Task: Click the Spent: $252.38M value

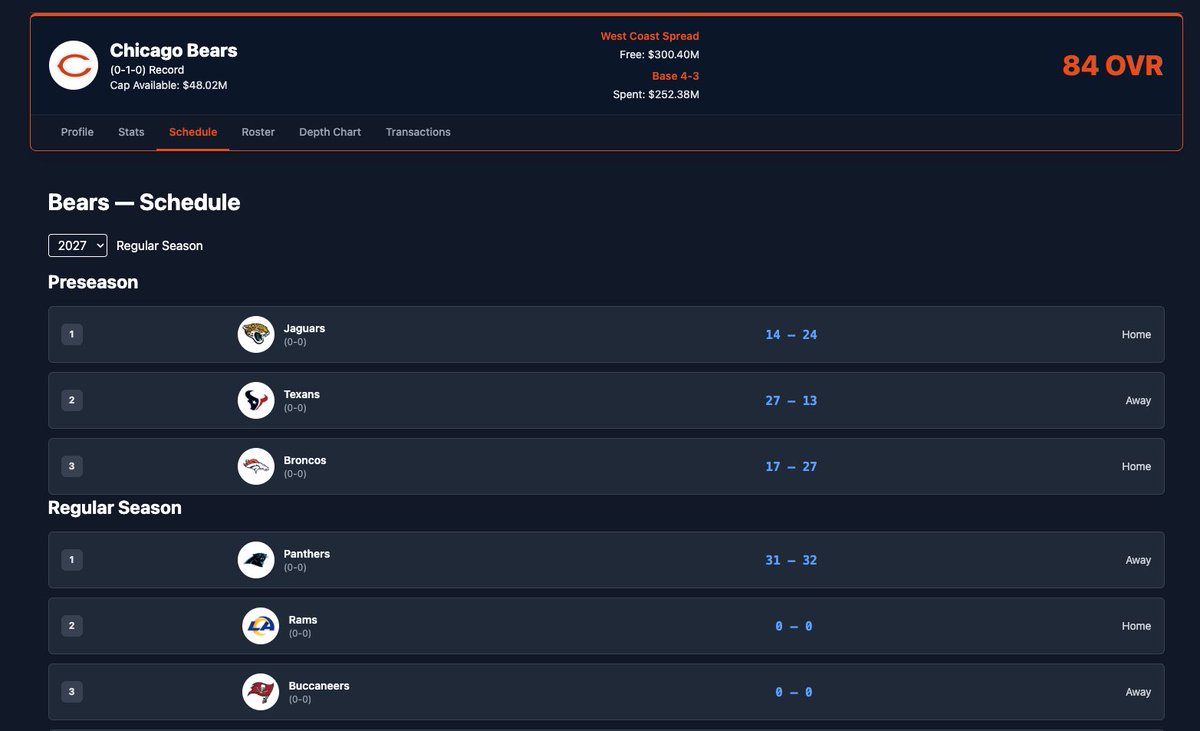Action: click(x=656, y=95)
